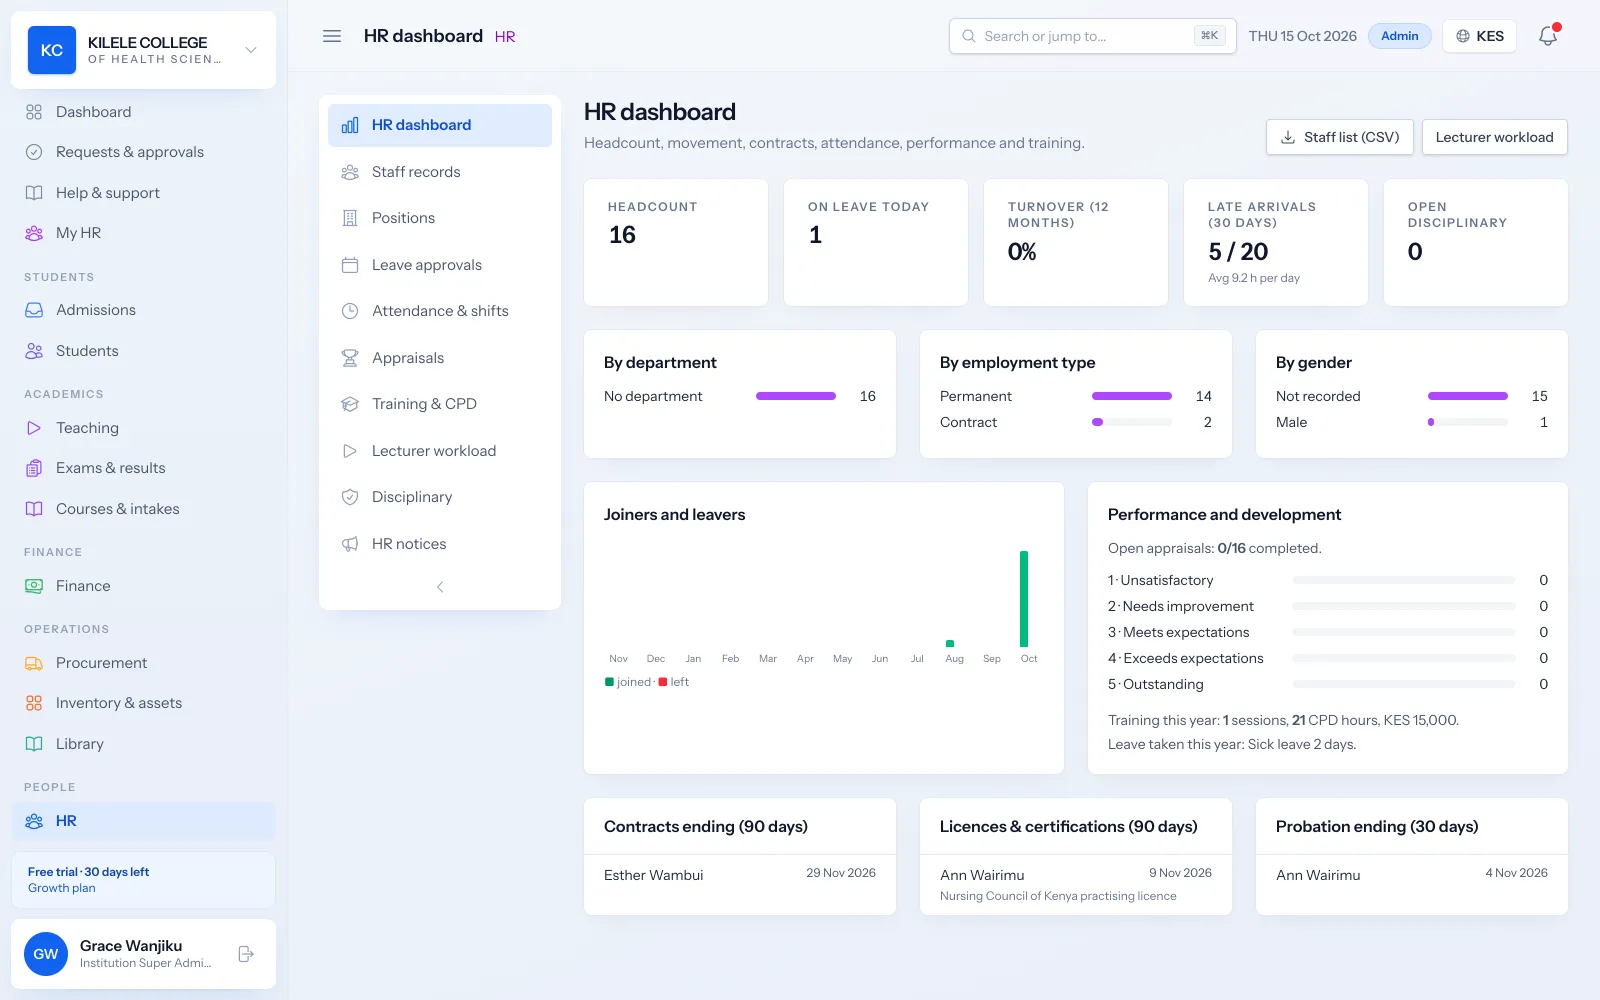Click the Disciplinary shield icon

(350, 497)
